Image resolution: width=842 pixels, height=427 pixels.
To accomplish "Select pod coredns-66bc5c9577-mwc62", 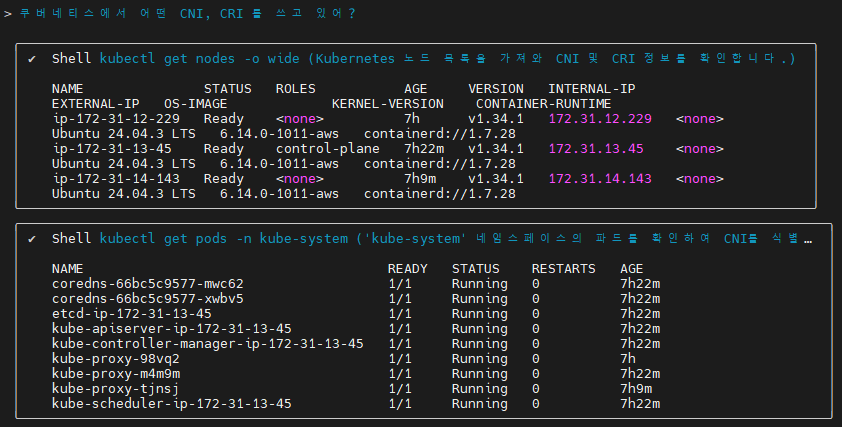I will pyautogui.click(x=148, y=284).
